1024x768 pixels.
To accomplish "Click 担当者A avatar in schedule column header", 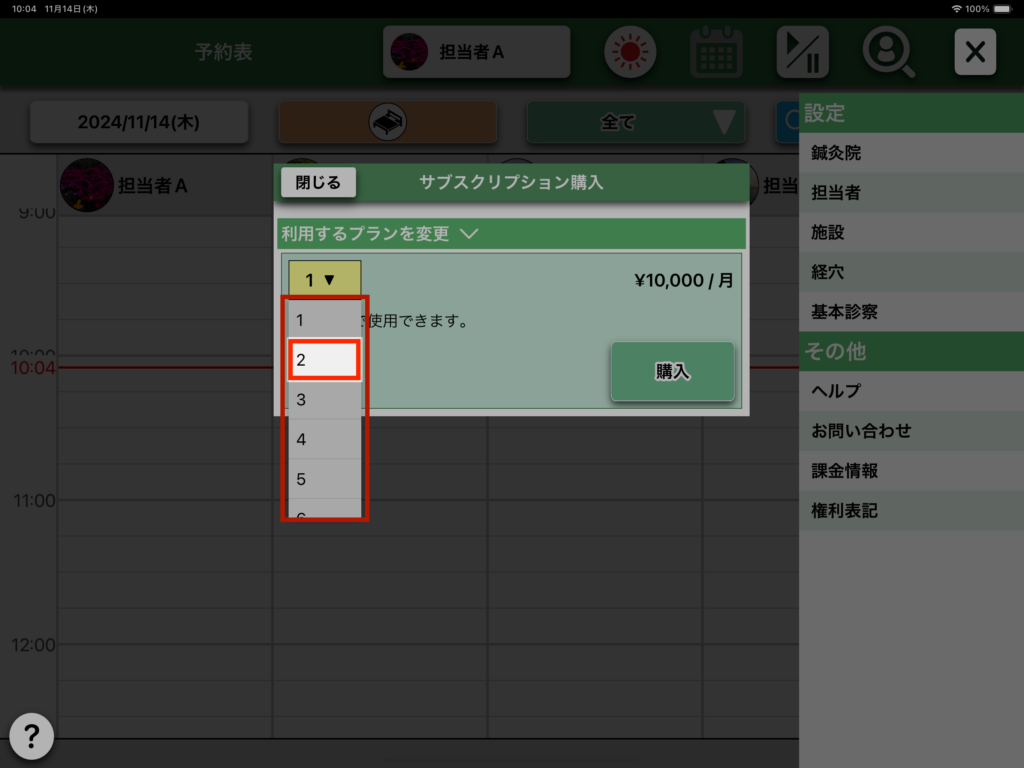I will [x=86, y=185].
